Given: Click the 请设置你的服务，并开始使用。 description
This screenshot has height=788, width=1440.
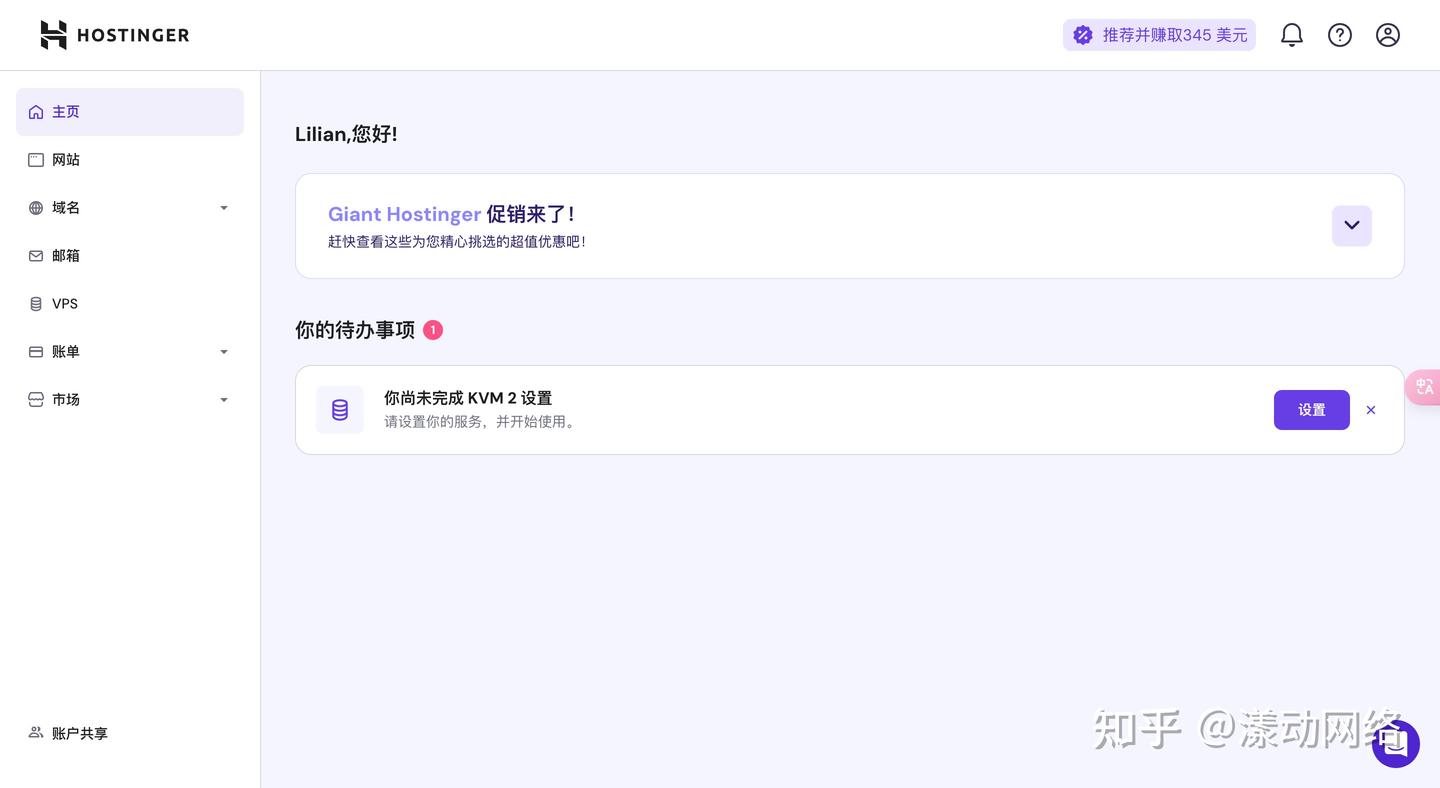Looking at the screenshot, I should (x=482, y=422).
